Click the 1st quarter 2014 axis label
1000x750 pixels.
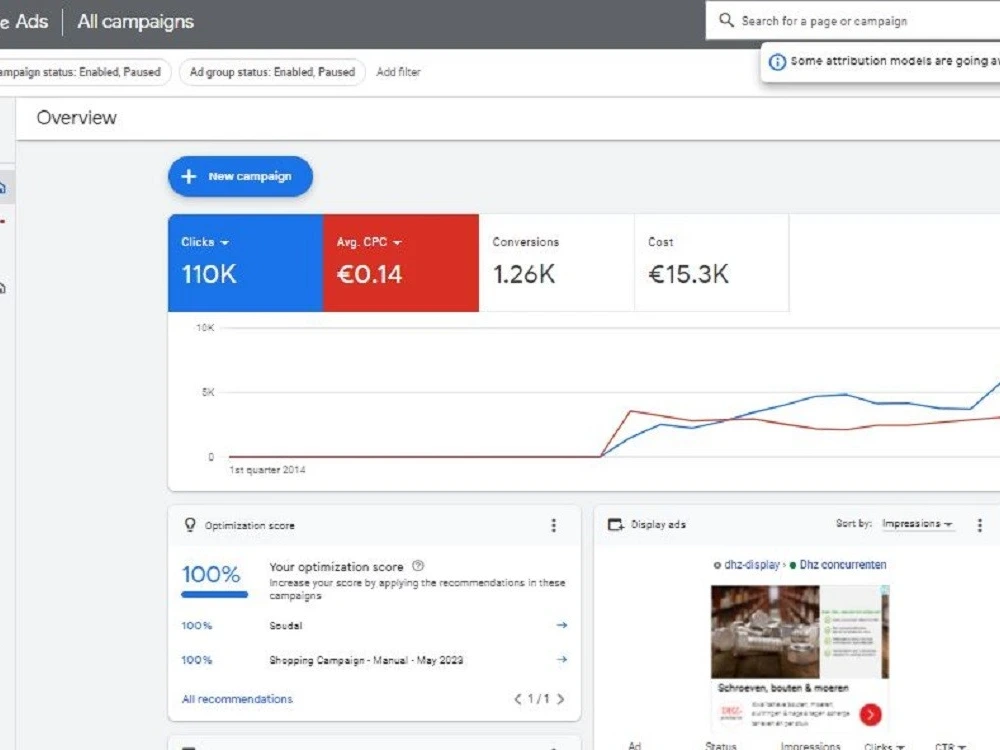click(x=267, y=470)
